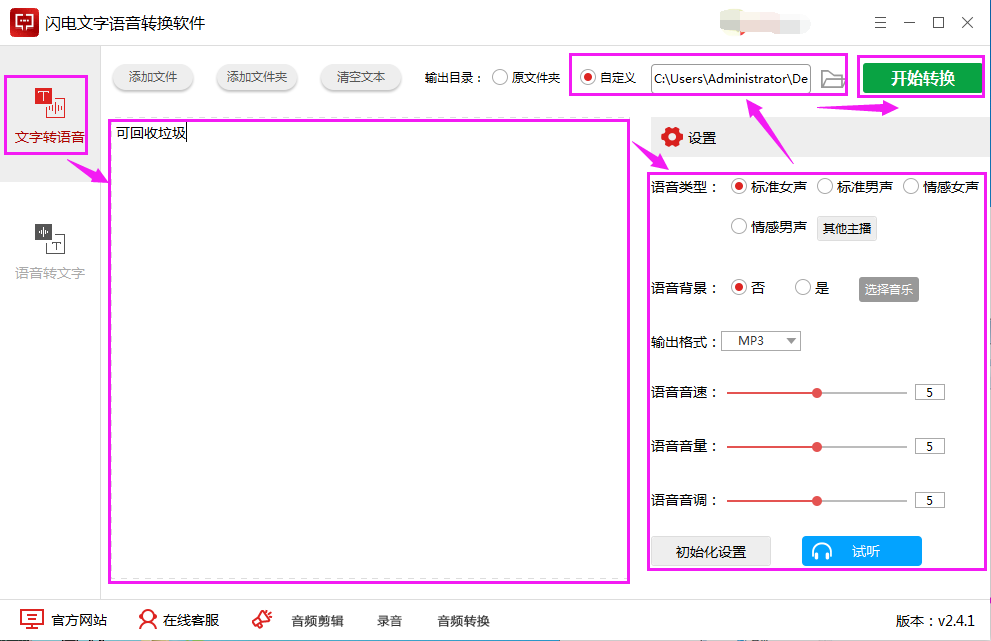Click the 设置 settings header label
This screenshot has width=991, height=641.
[702, 138]
